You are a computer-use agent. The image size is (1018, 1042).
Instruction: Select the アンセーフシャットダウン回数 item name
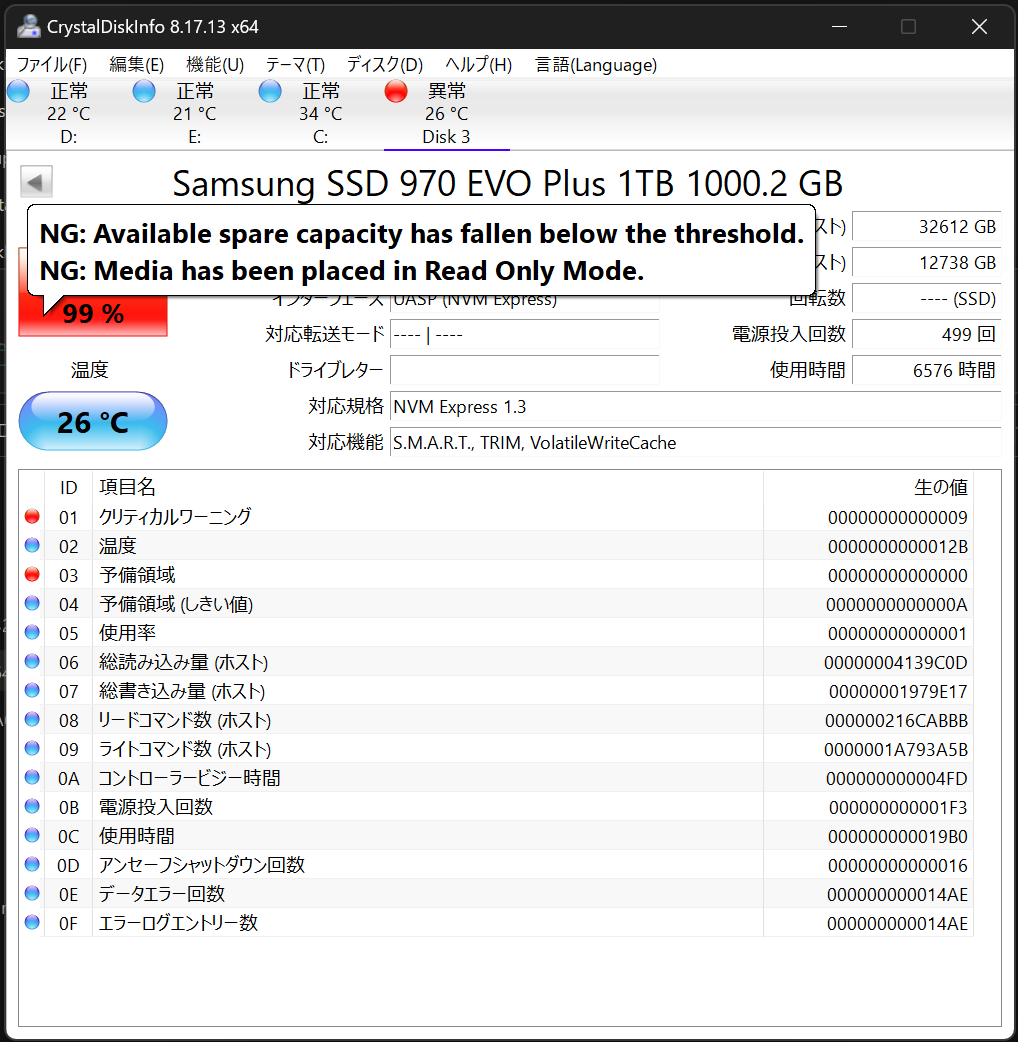point(202,865)
